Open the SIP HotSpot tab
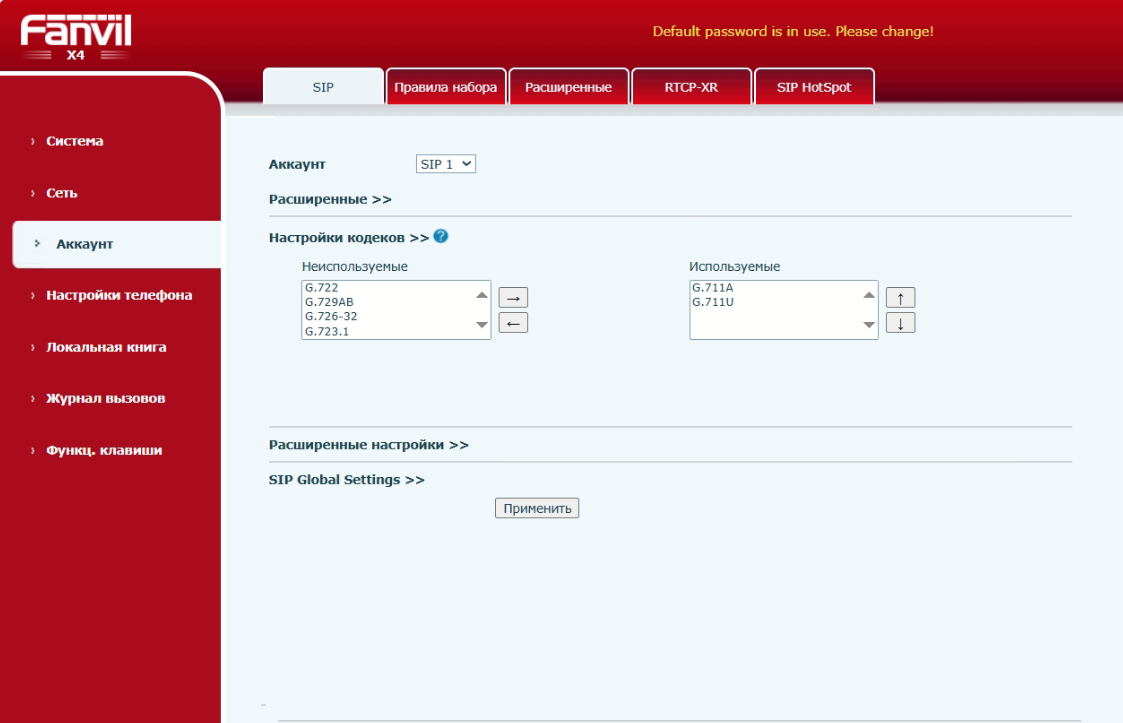Image resolution: width=1123 pixels, height=723 pixels. (x=814, y=87)
